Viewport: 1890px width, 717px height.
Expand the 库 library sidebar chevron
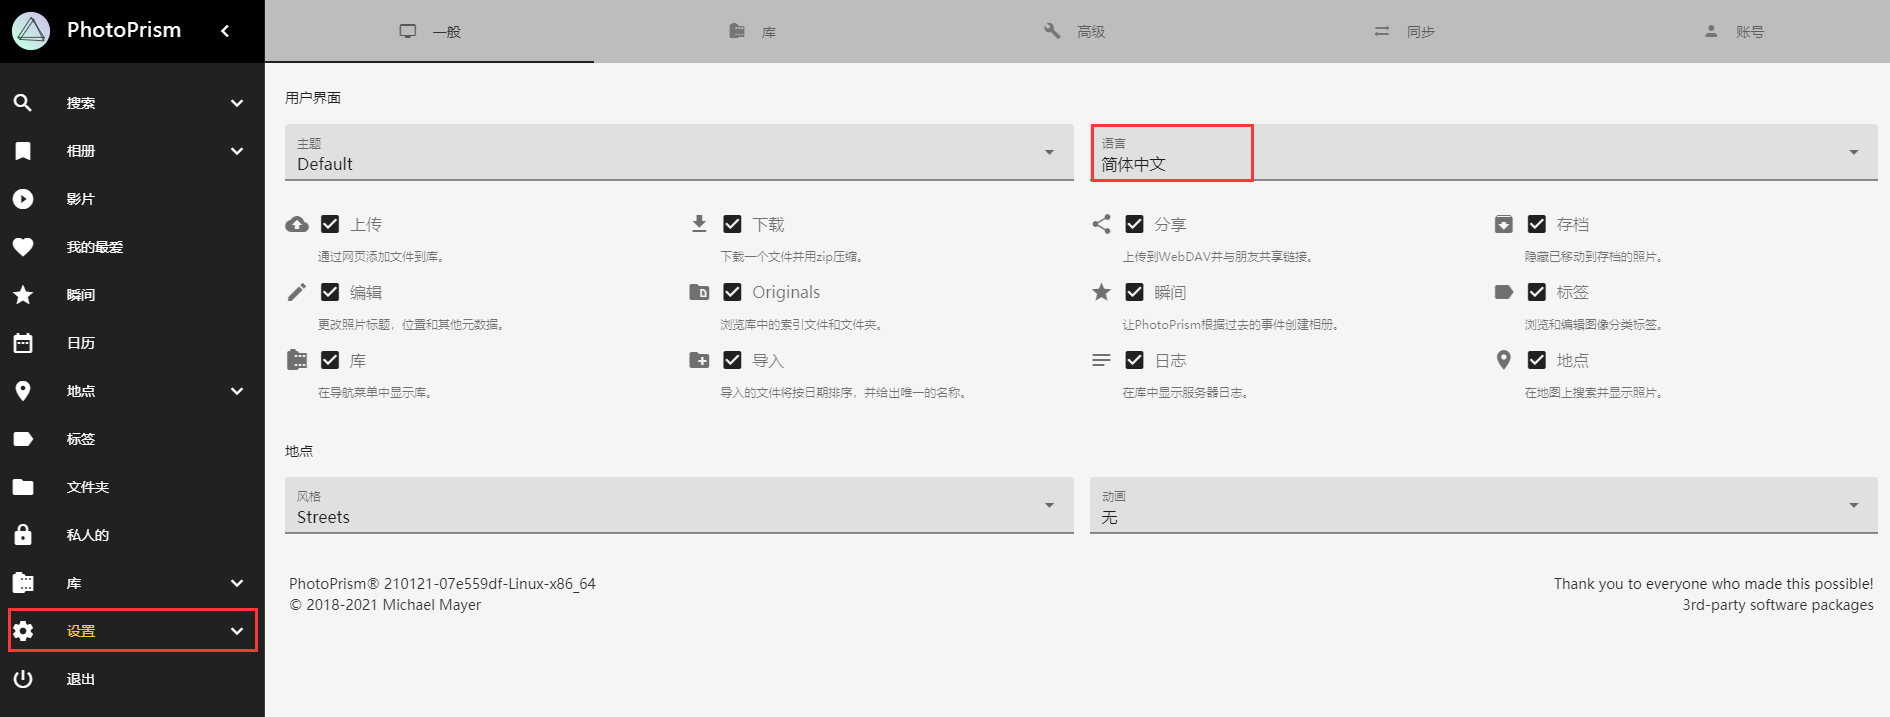(237, 583)
